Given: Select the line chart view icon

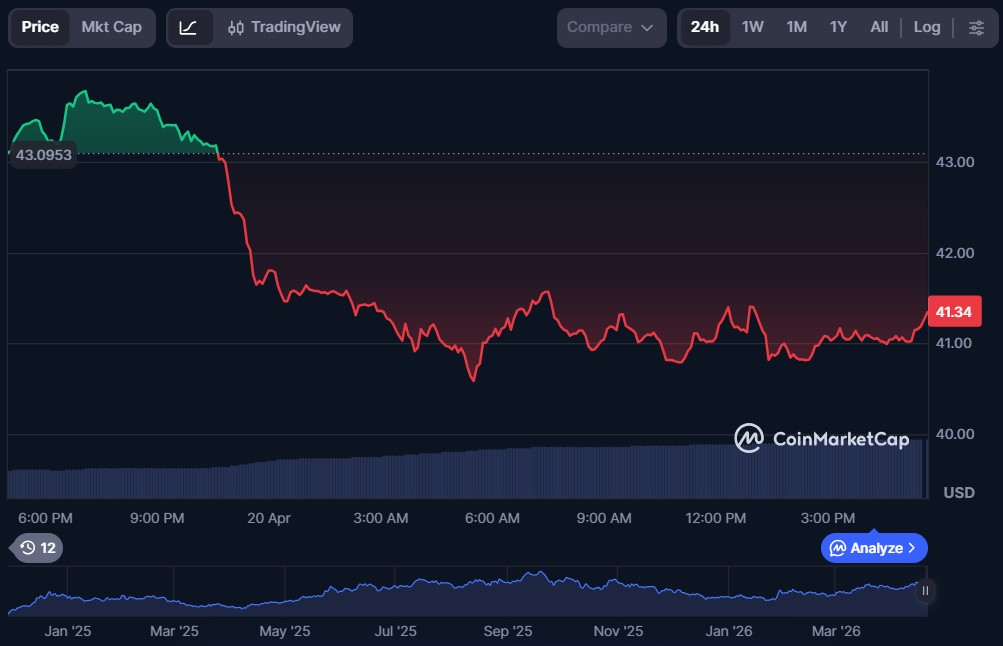Looking at the screenshot, I should (189, 27).
